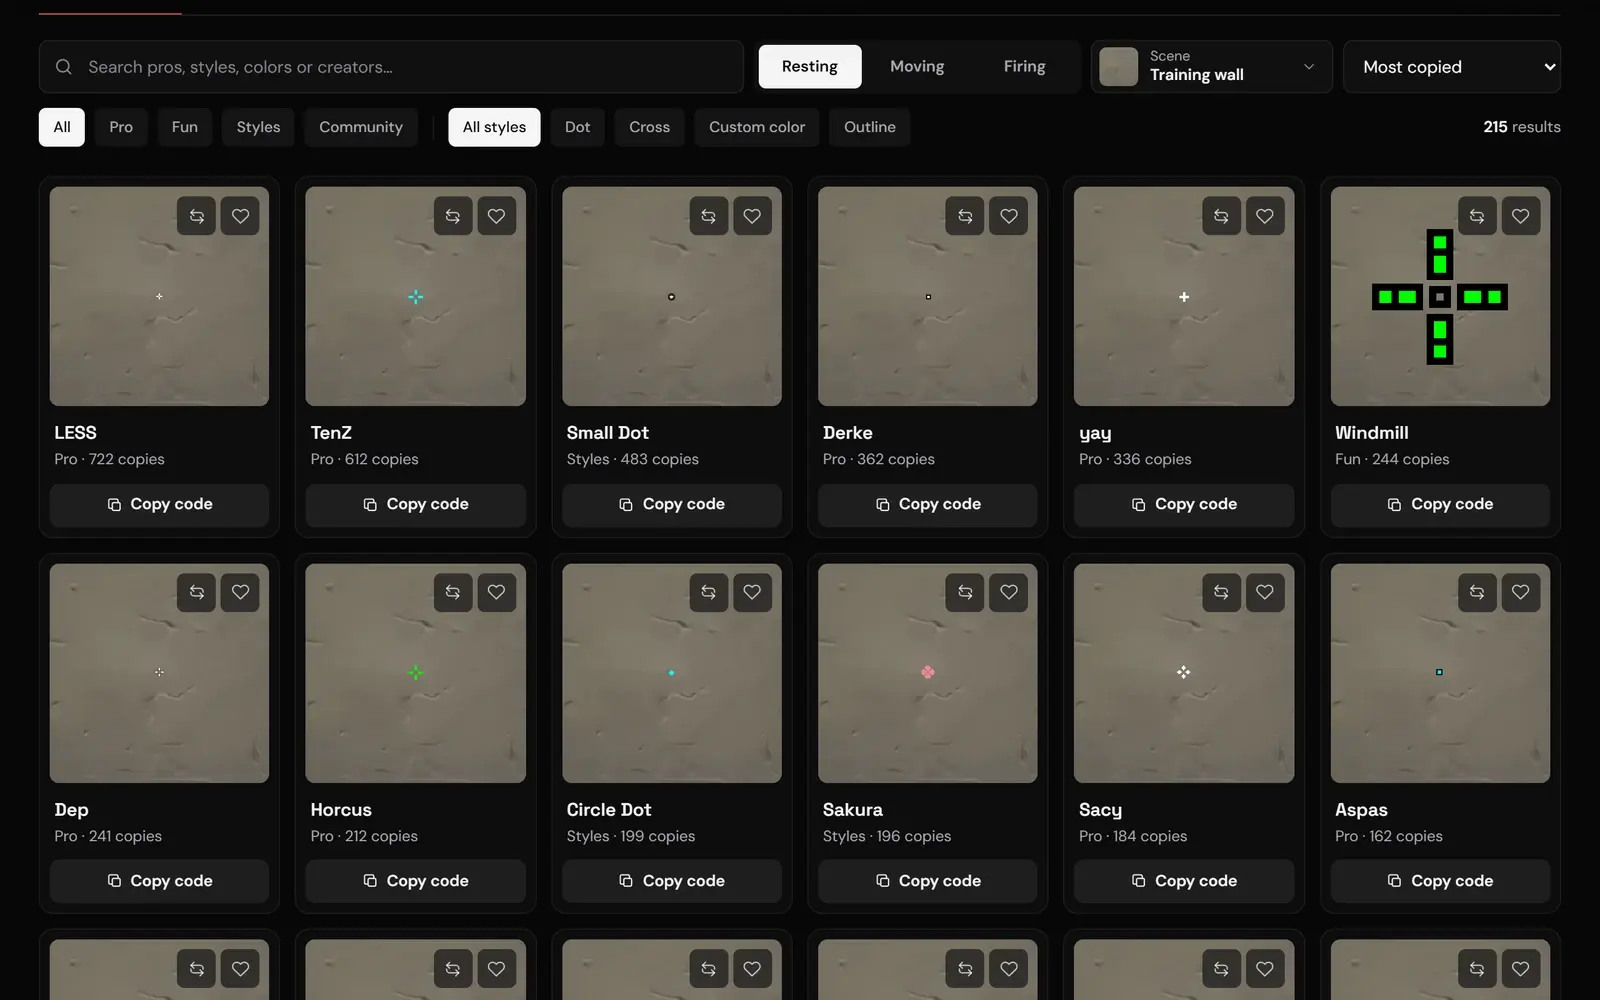Select the All category tab
The width and height of the screenshot is (1600, 1000).
pyautogui.click(x=62, y=127)
